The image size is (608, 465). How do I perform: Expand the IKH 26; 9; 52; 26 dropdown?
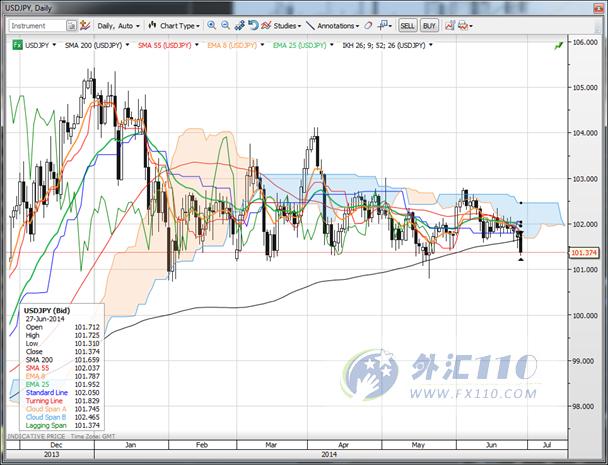431,45
